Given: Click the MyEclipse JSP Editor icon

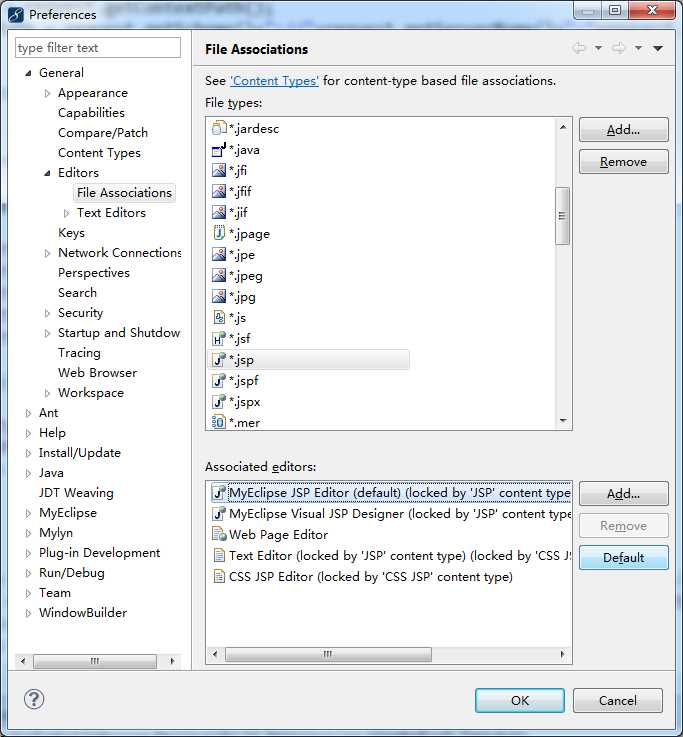Looking at the screenshot, I should [x=219, y=493].
